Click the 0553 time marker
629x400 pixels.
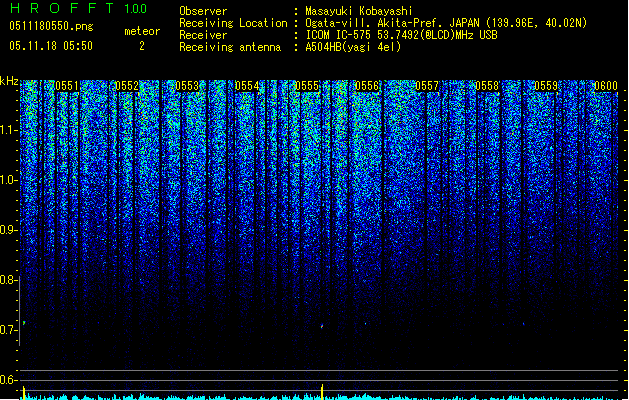187,86
